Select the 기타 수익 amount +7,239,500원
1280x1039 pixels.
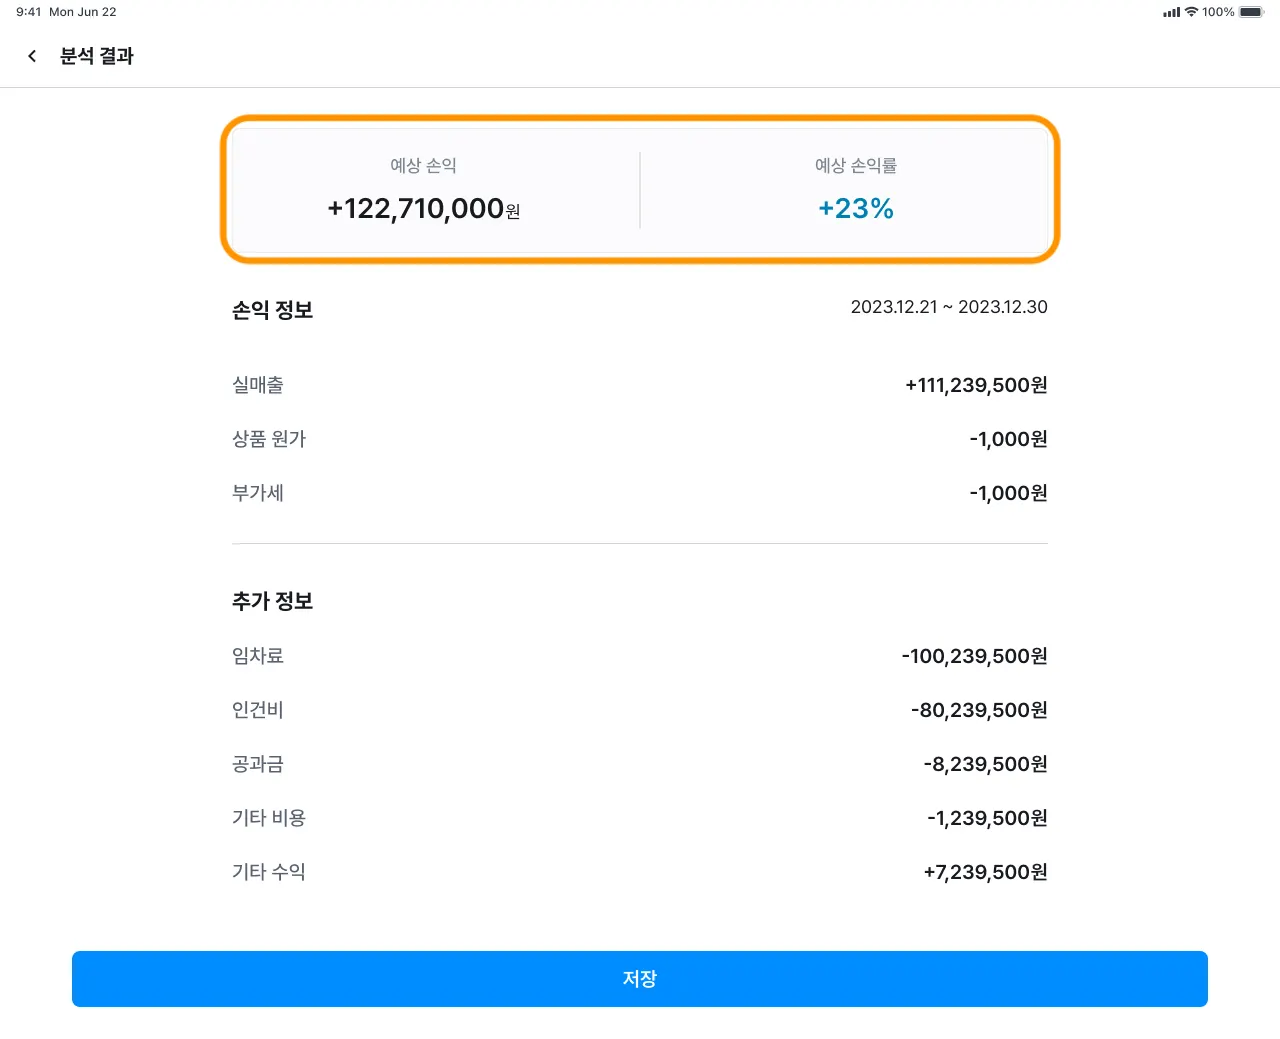(985, 872)
